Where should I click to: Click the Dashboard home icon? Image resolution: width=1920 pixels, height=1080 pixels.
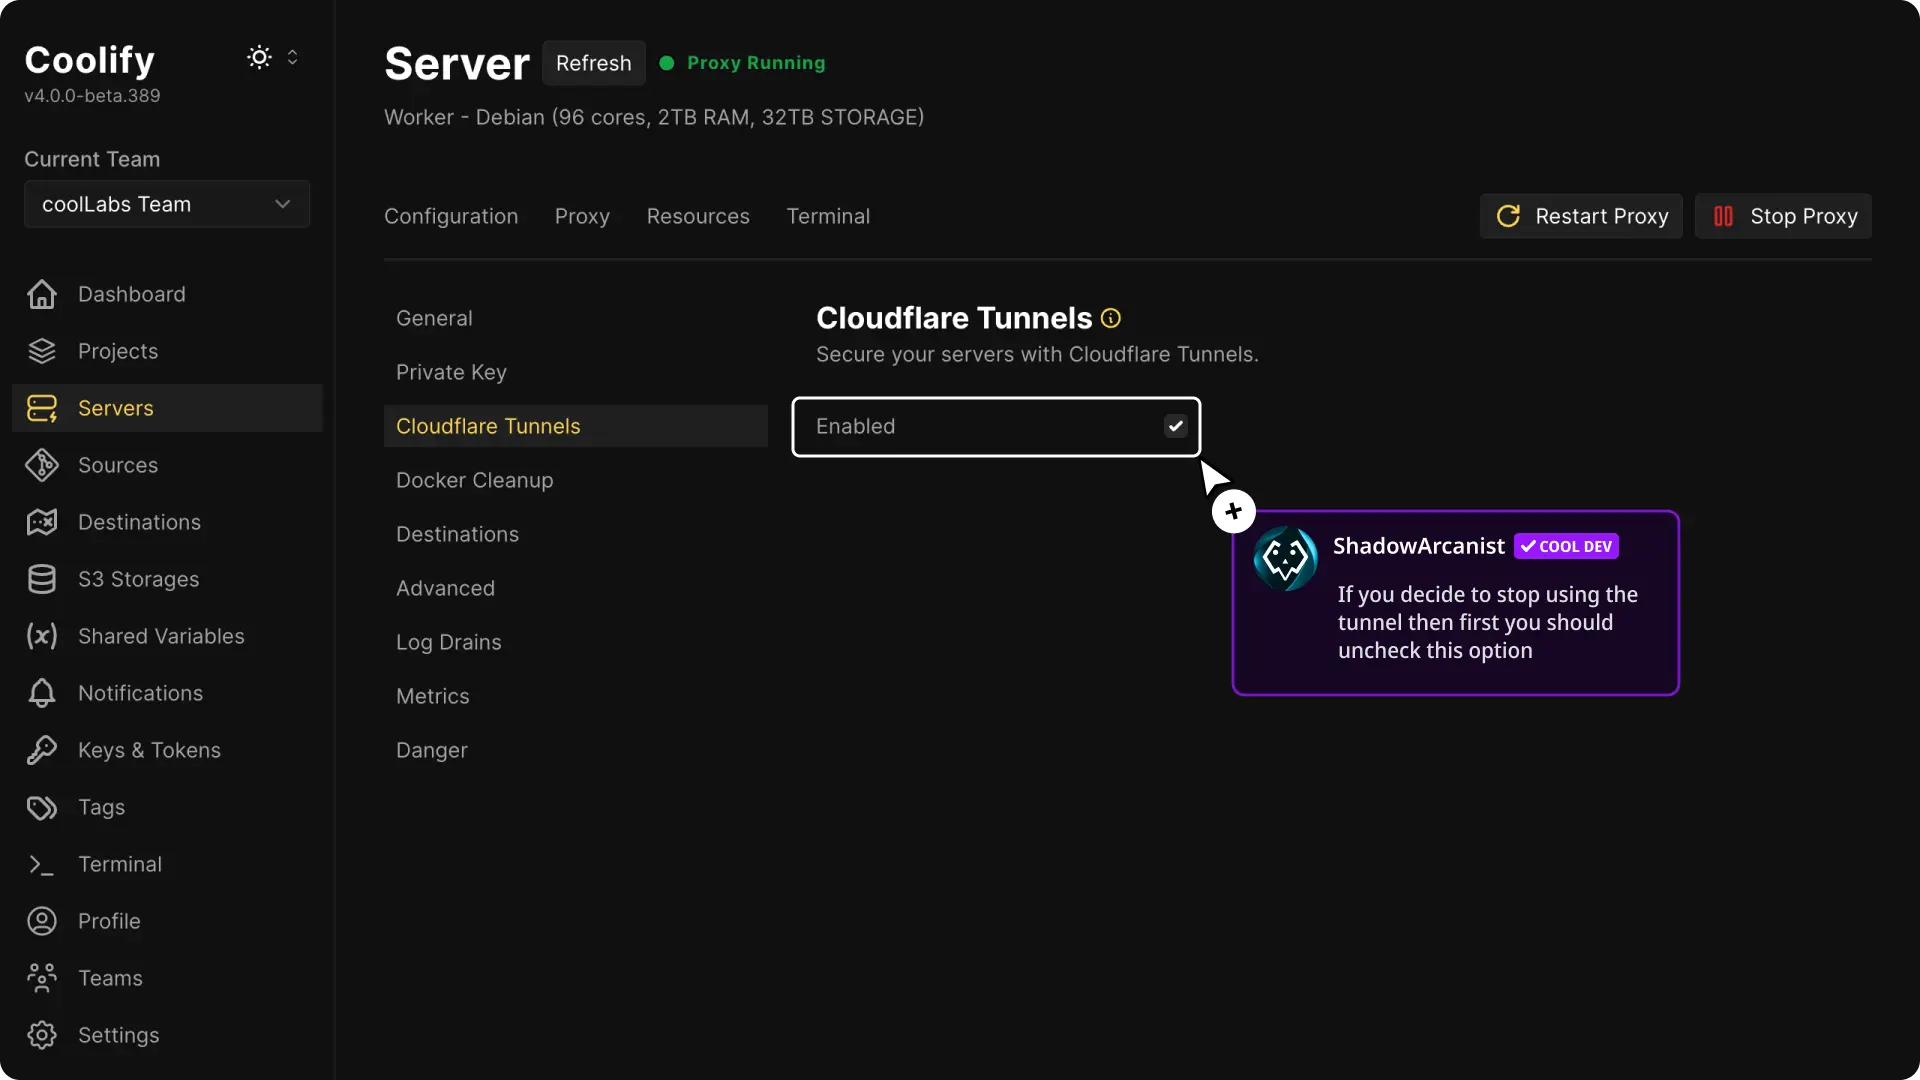pos(42,294)
